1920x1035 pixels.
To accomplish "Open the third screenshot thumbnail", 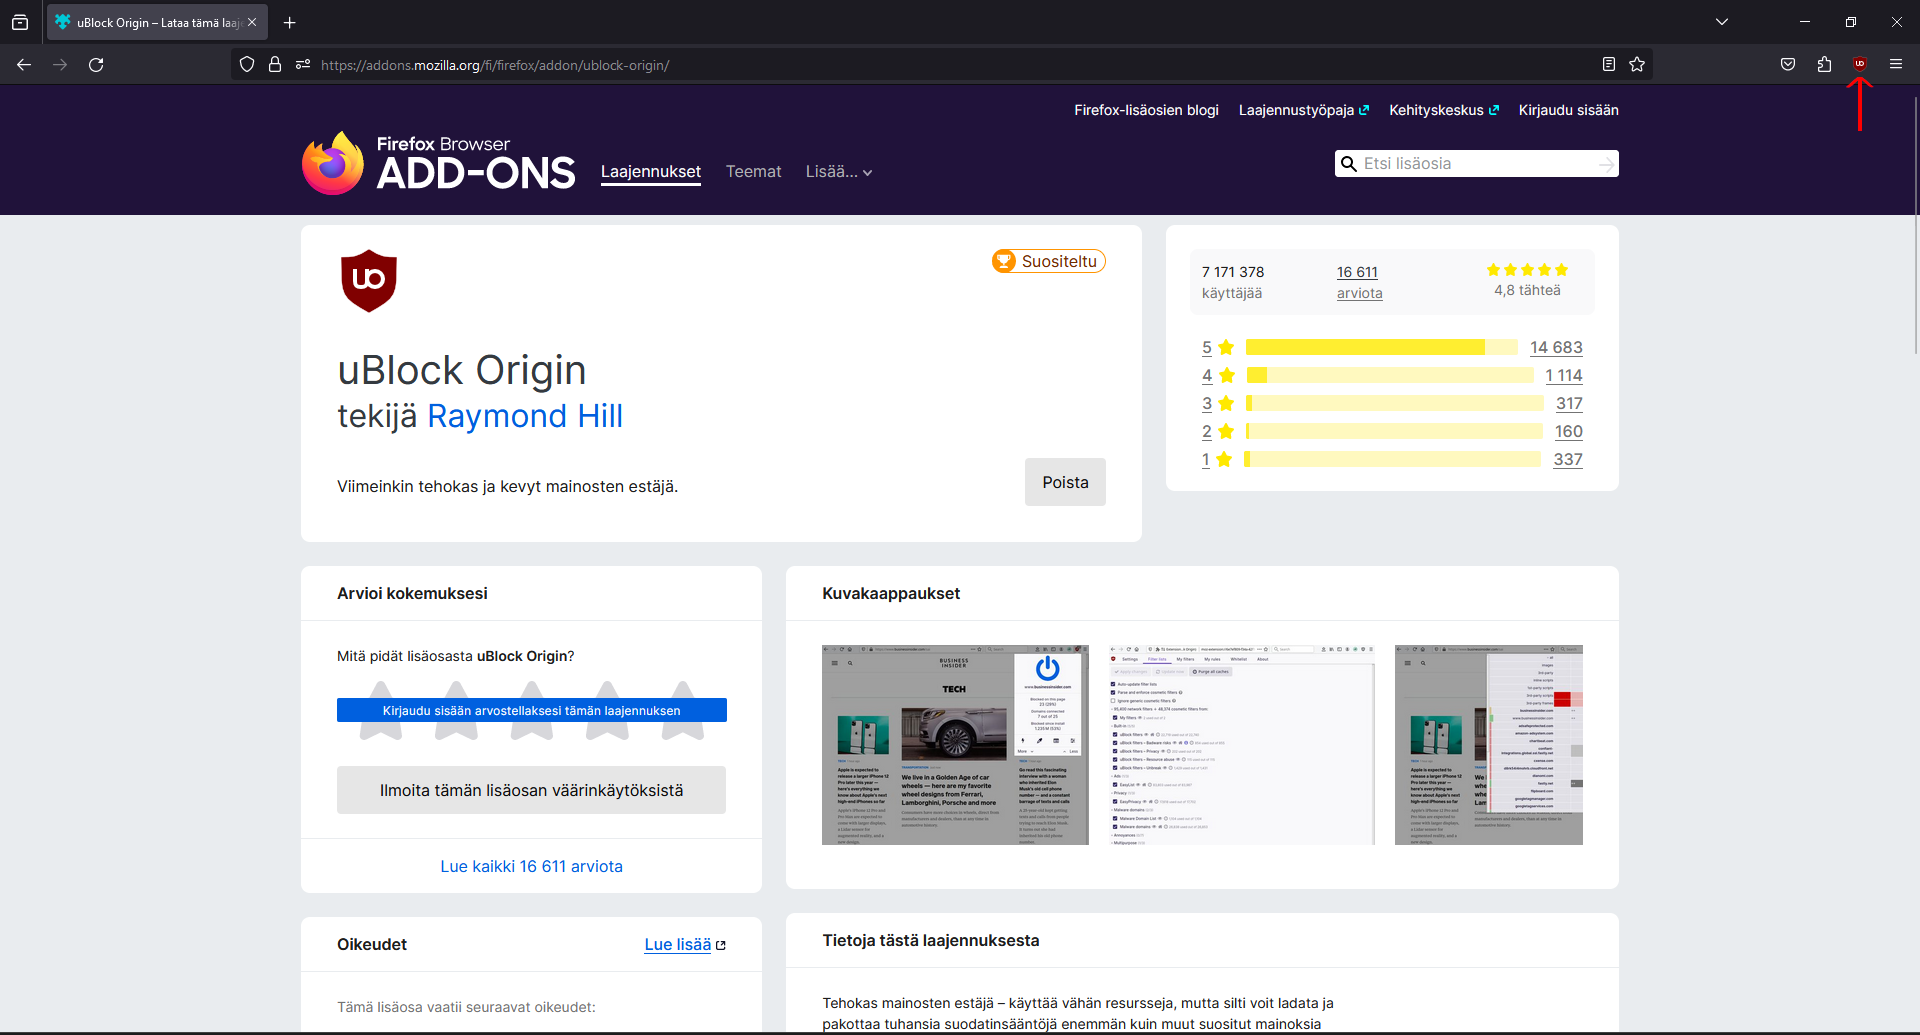I will tap(1489, 745).
